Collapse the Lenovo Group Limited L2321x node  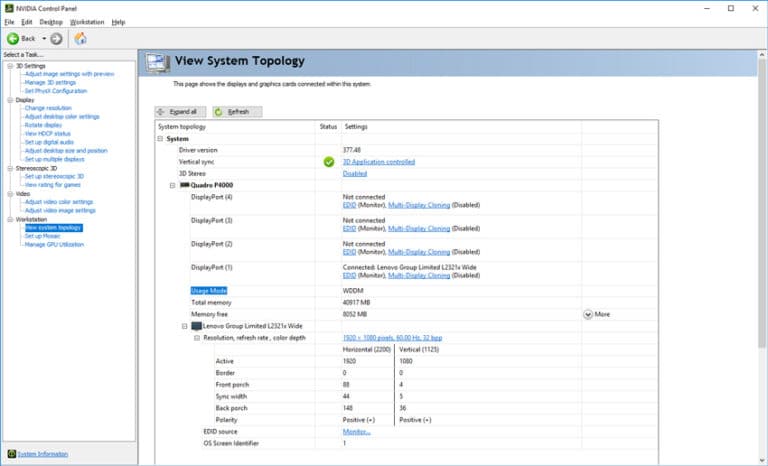pyautogui.click(x=185, y=326)
